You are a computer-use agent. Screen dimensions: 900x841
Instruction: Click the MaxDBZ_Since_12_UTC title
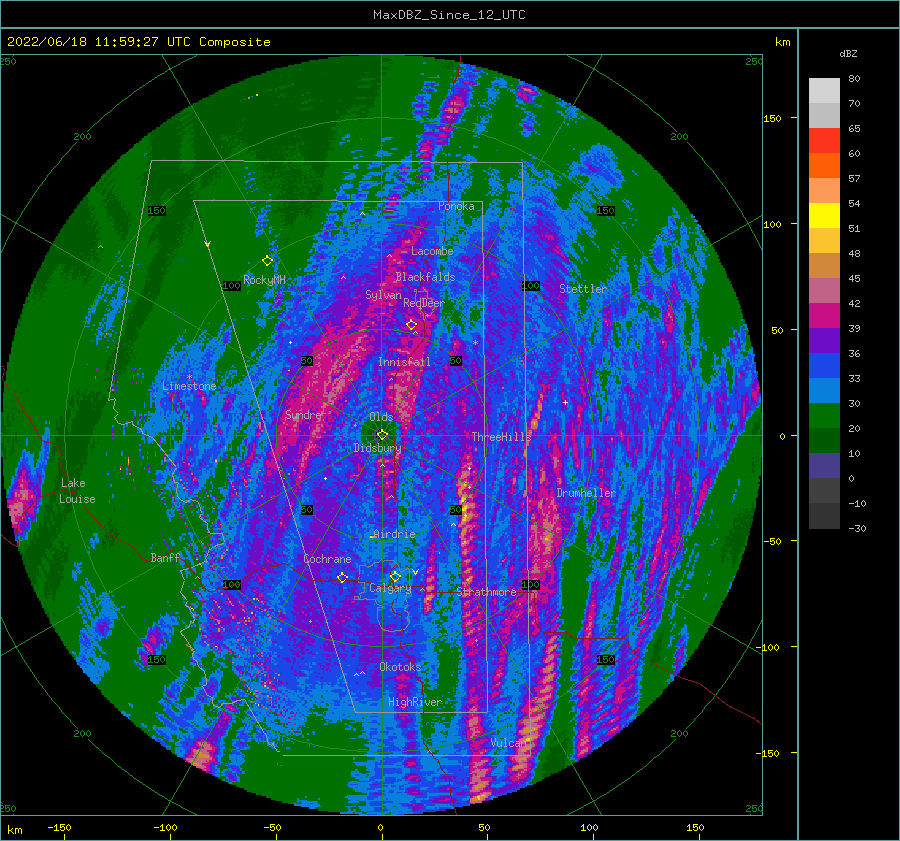(449, 15)
